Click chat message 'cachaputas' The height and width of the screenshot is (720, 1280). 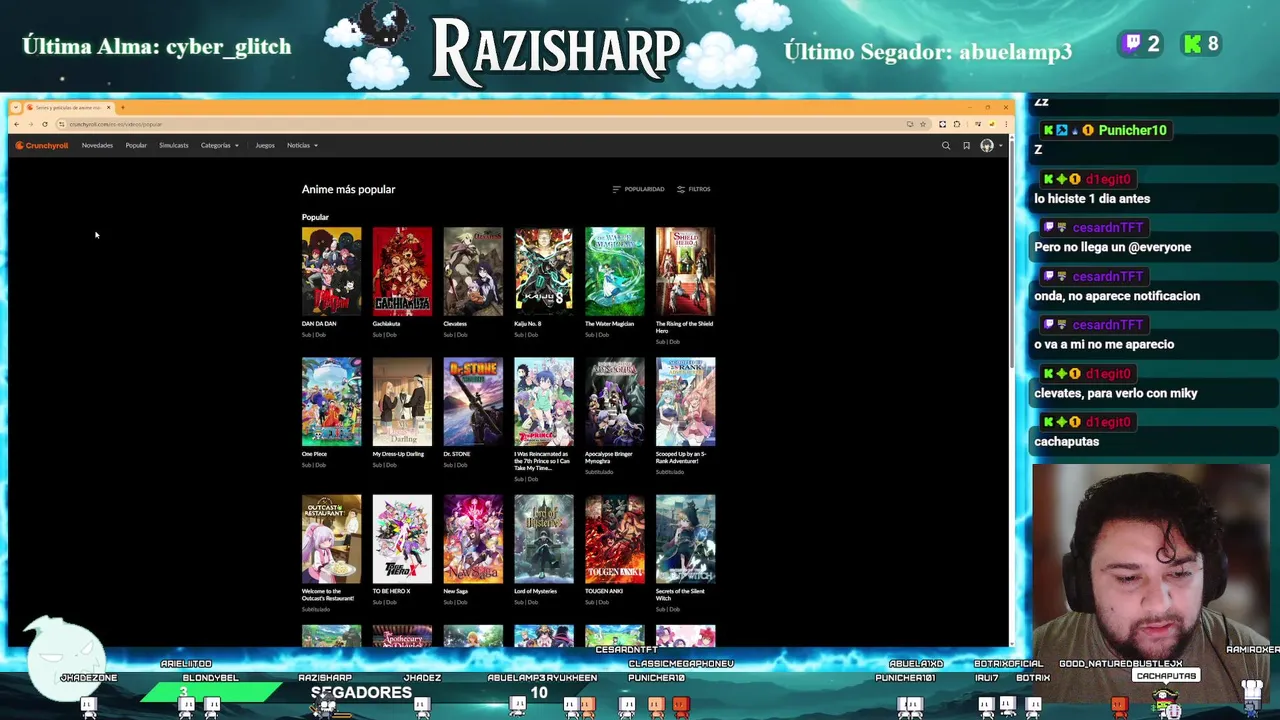[1066, 442]
